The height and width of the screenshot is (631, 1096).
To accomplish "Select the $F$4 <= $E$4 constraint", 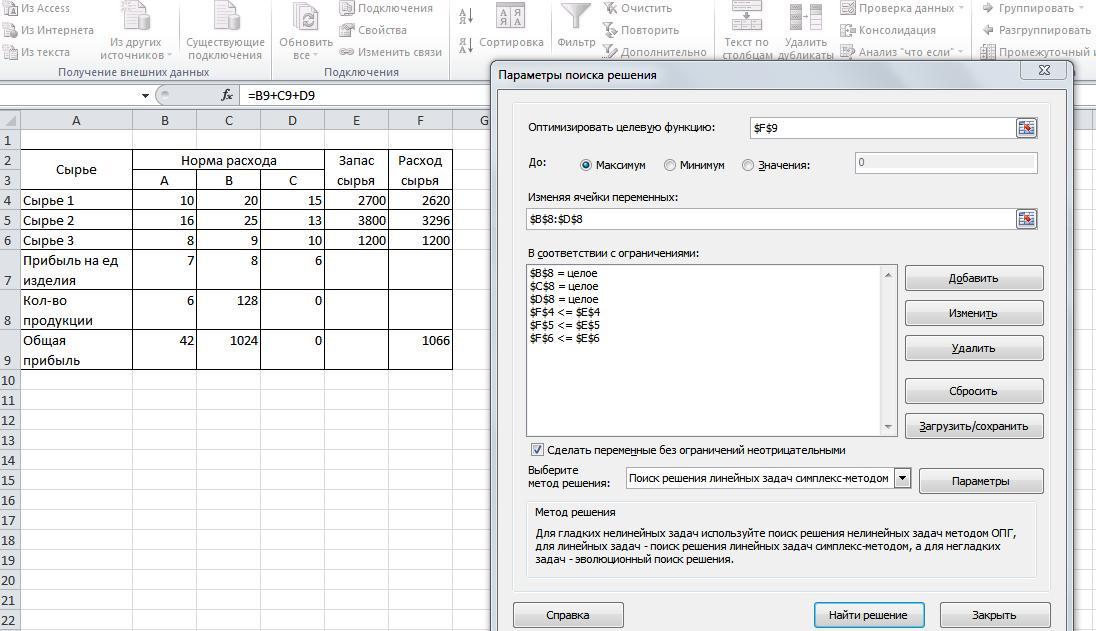I will (x=565, y=312).
